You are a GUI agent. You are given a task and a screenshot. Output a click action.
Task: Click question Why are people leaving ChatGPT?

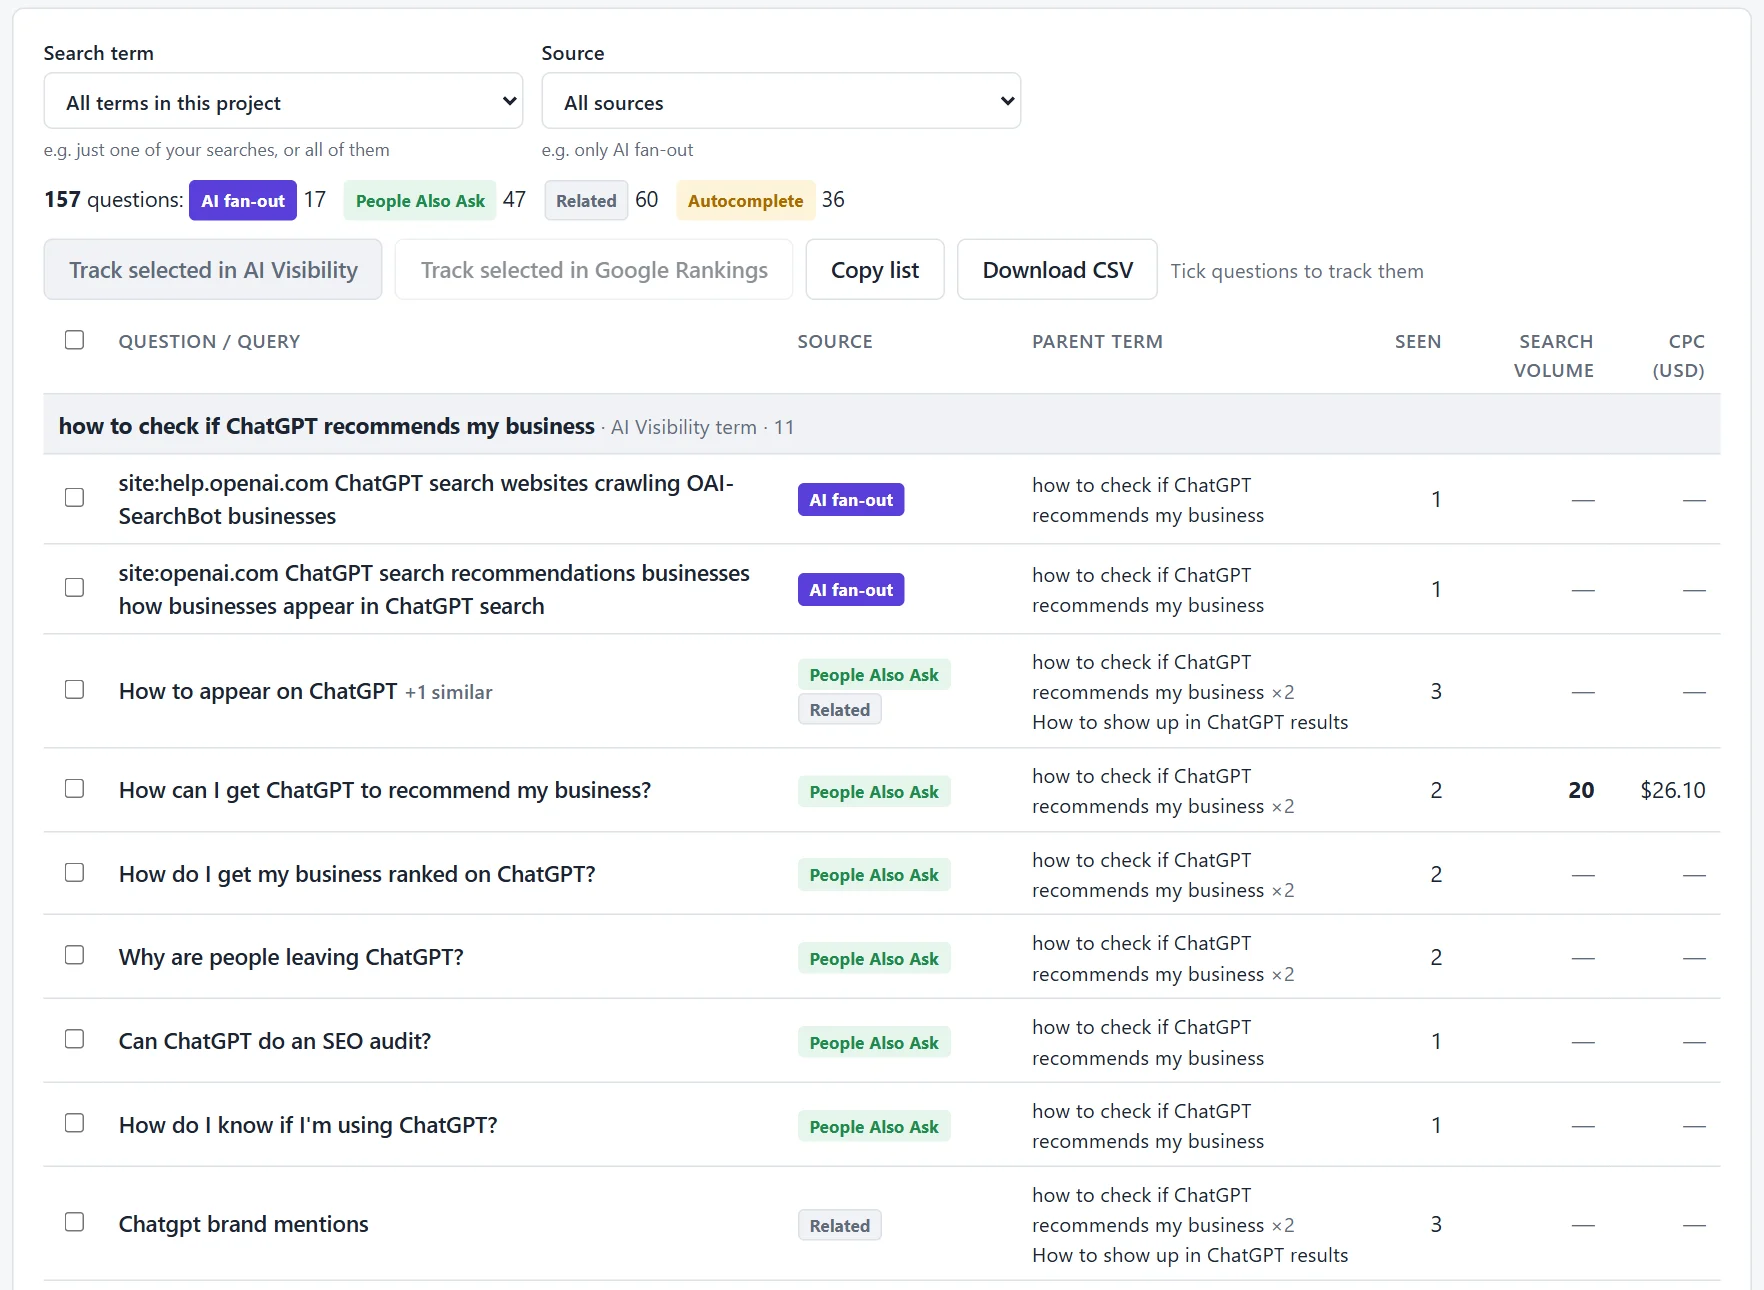point(291,957)
